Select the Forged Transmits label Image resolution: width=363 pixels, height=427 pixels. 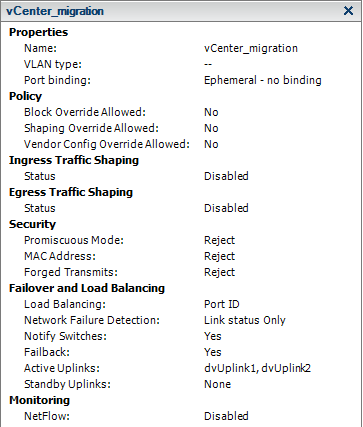tap(71, 272)
